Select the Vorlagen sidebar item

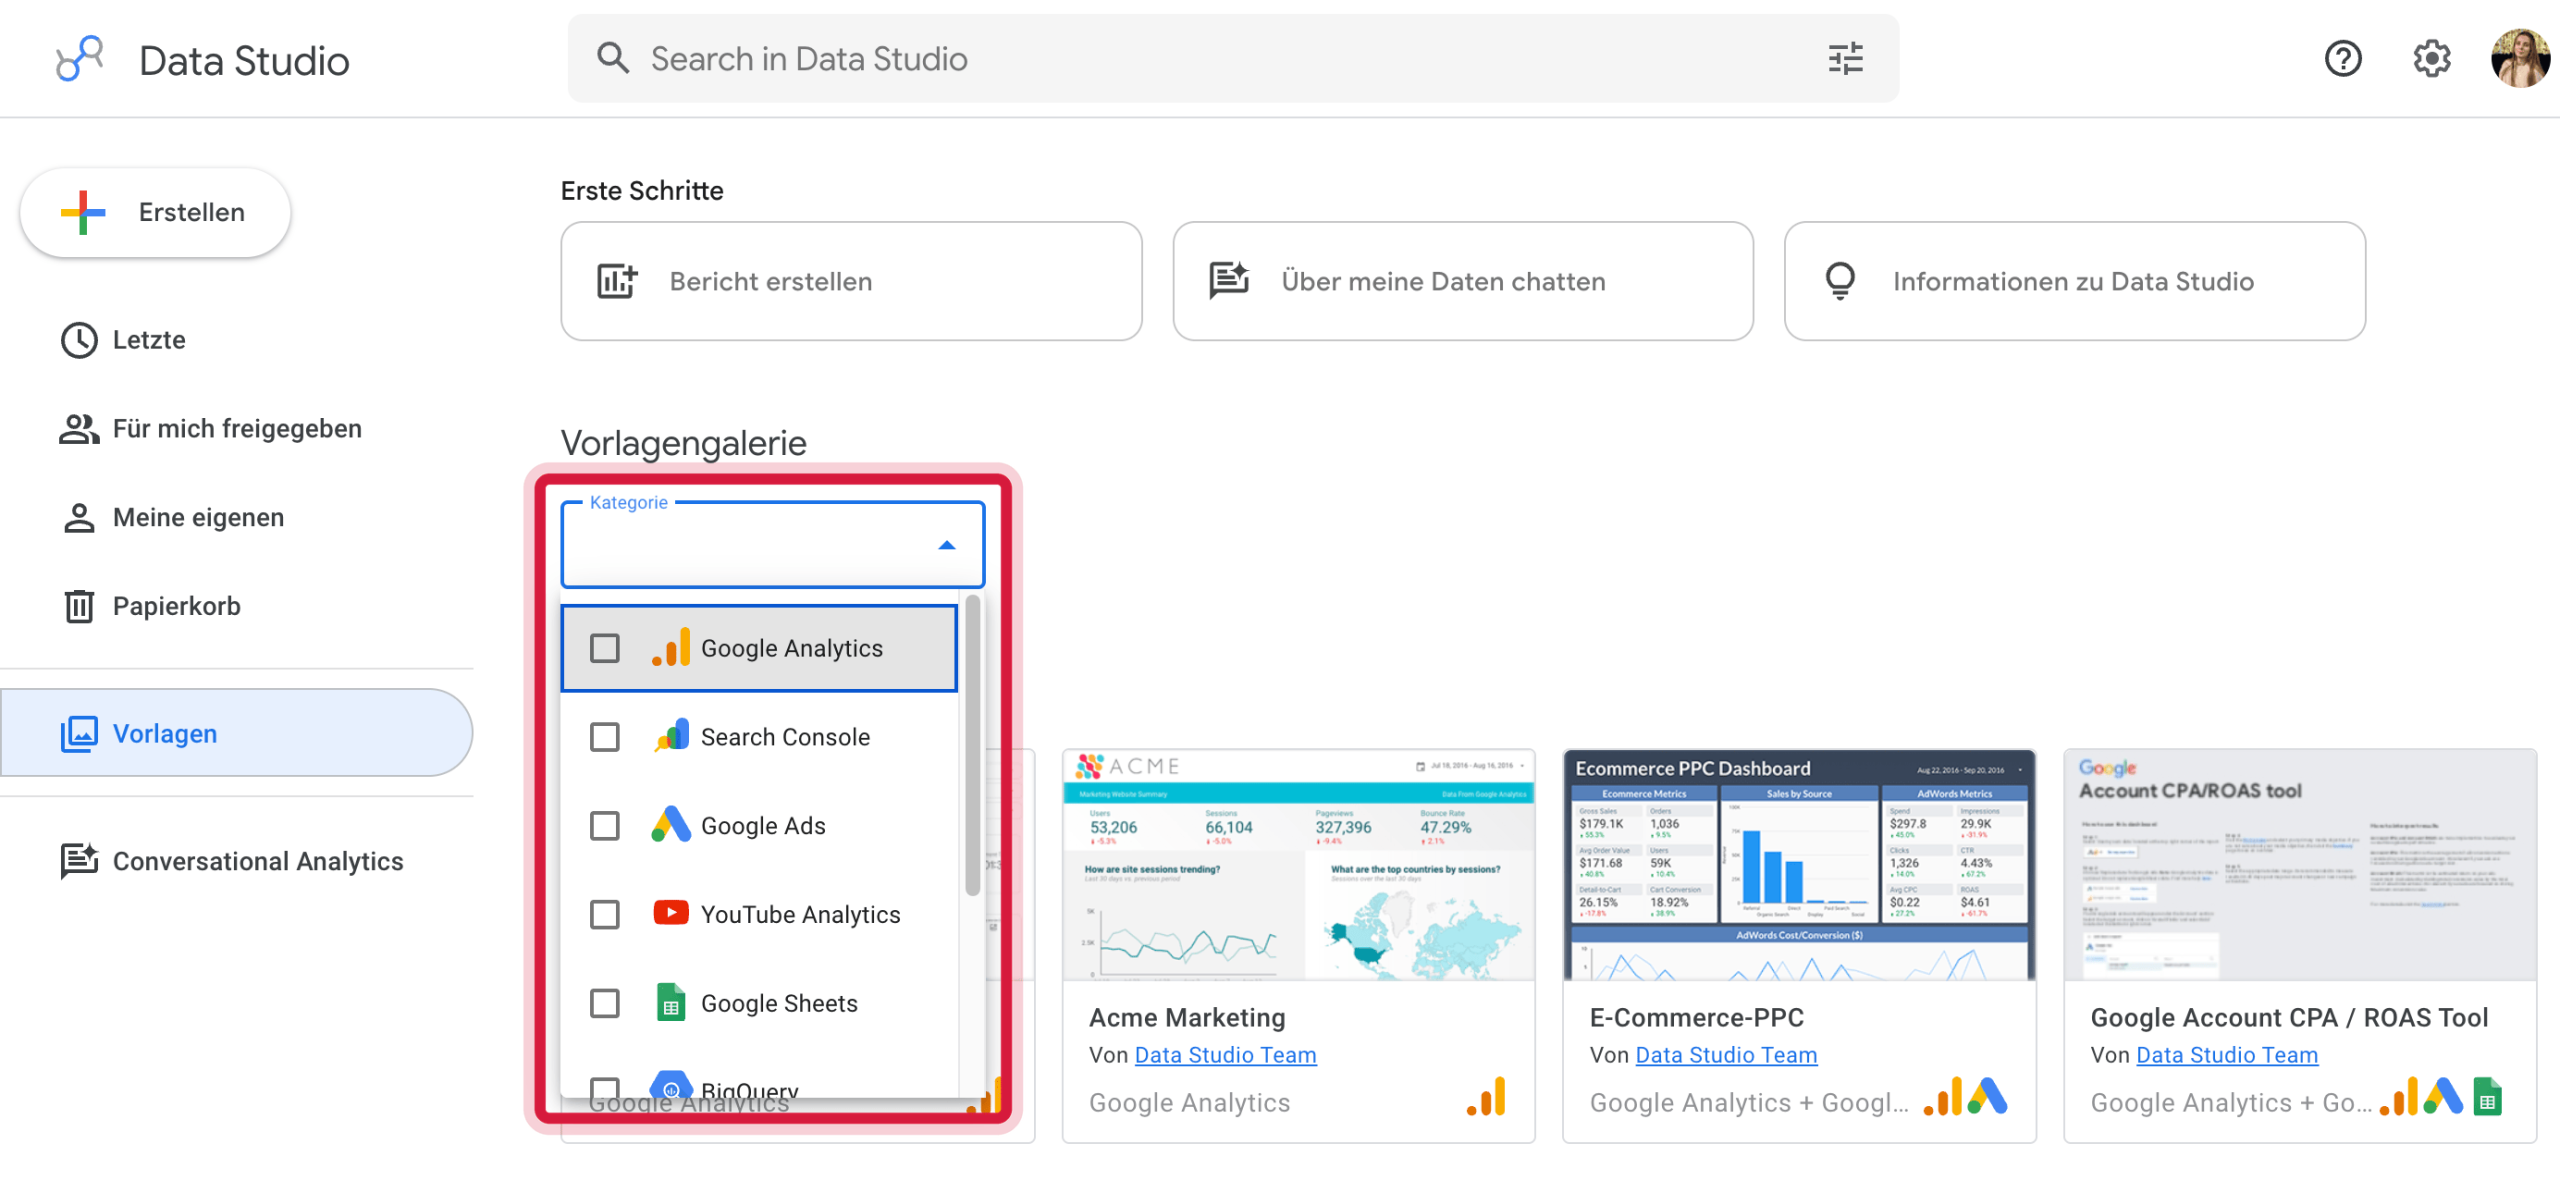(x=236, y=733)
